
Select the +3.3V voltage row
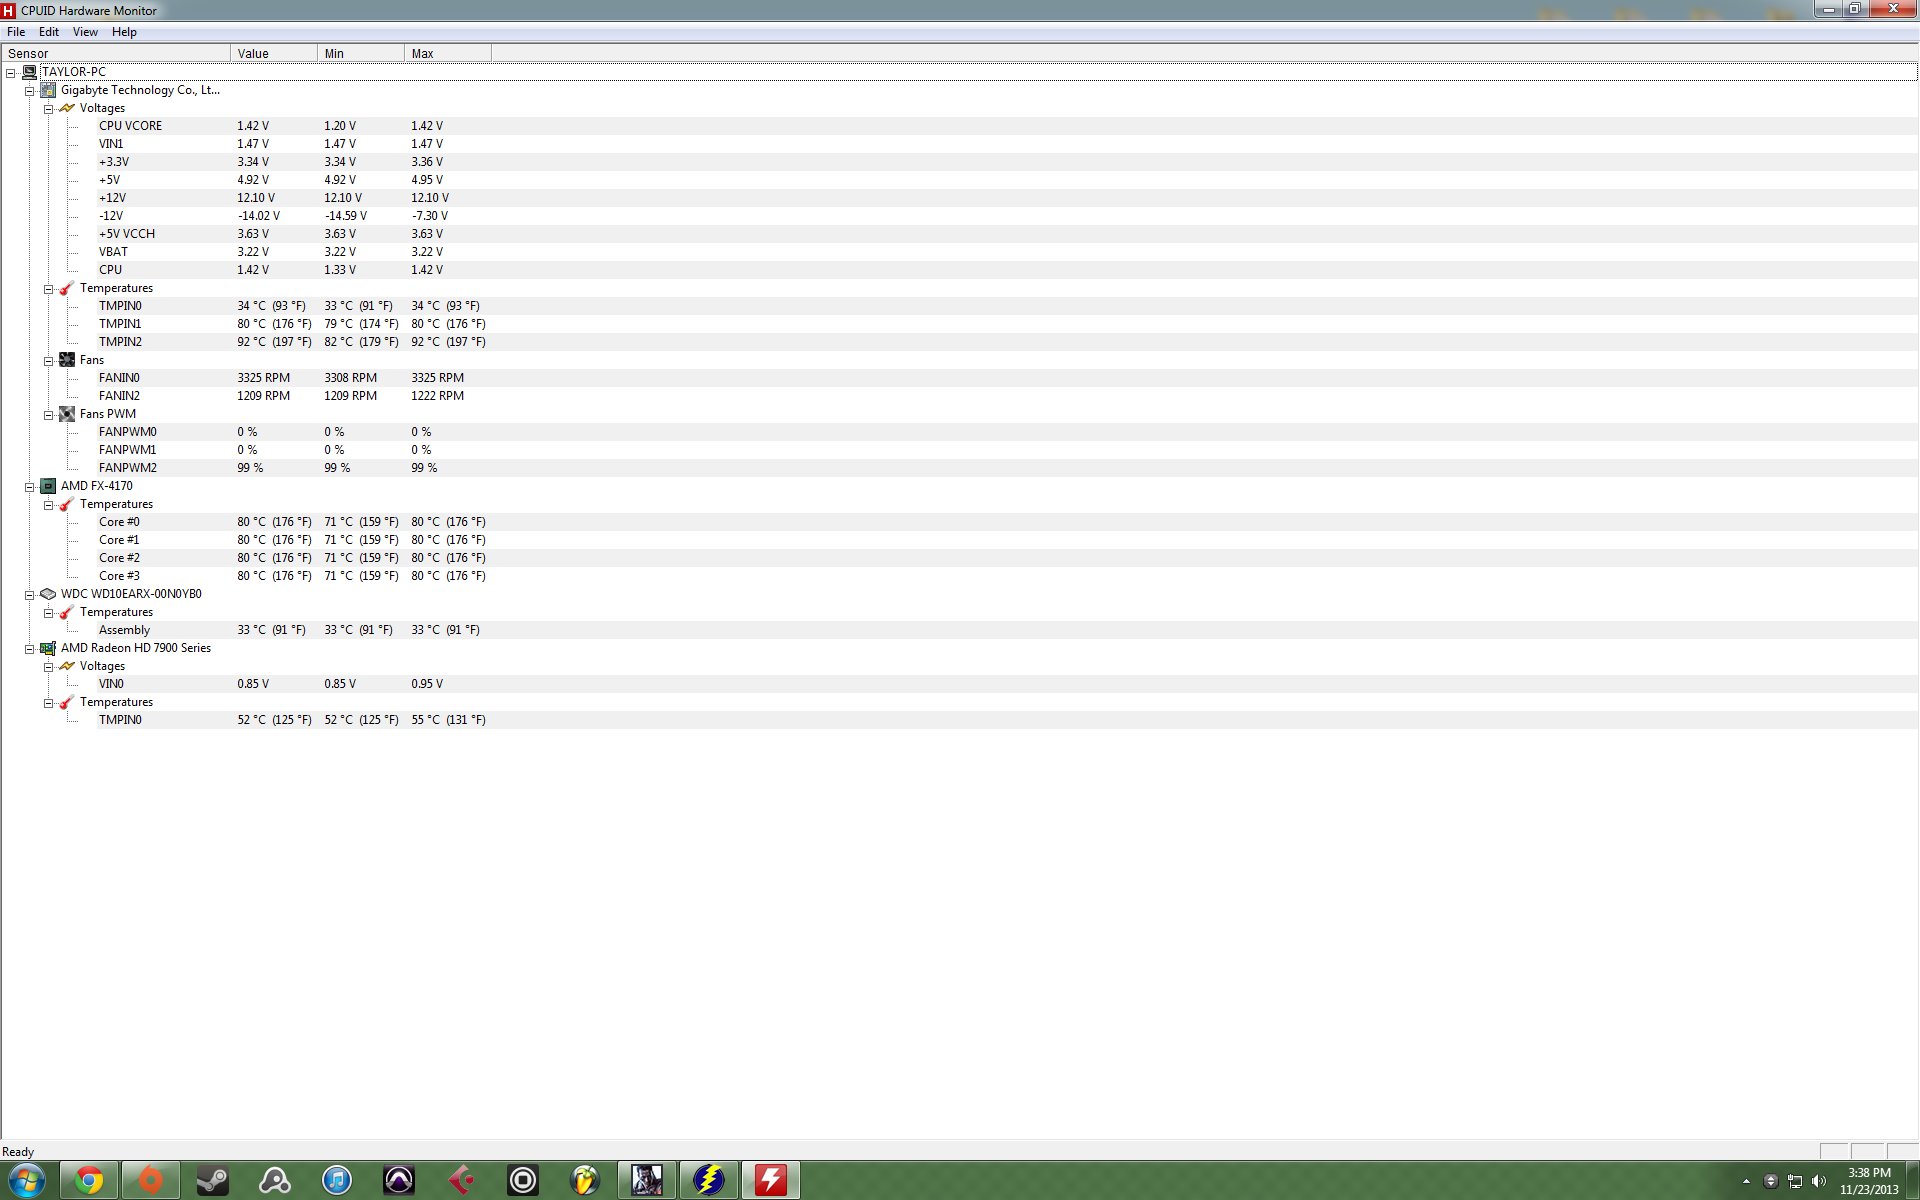[1007, 162]
